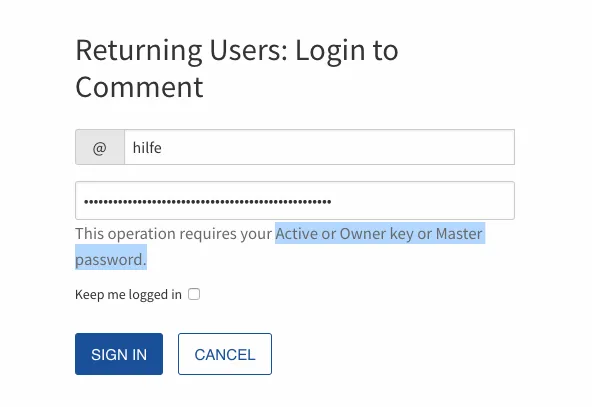Click empty space right of password dots

[x=421, y=200]
